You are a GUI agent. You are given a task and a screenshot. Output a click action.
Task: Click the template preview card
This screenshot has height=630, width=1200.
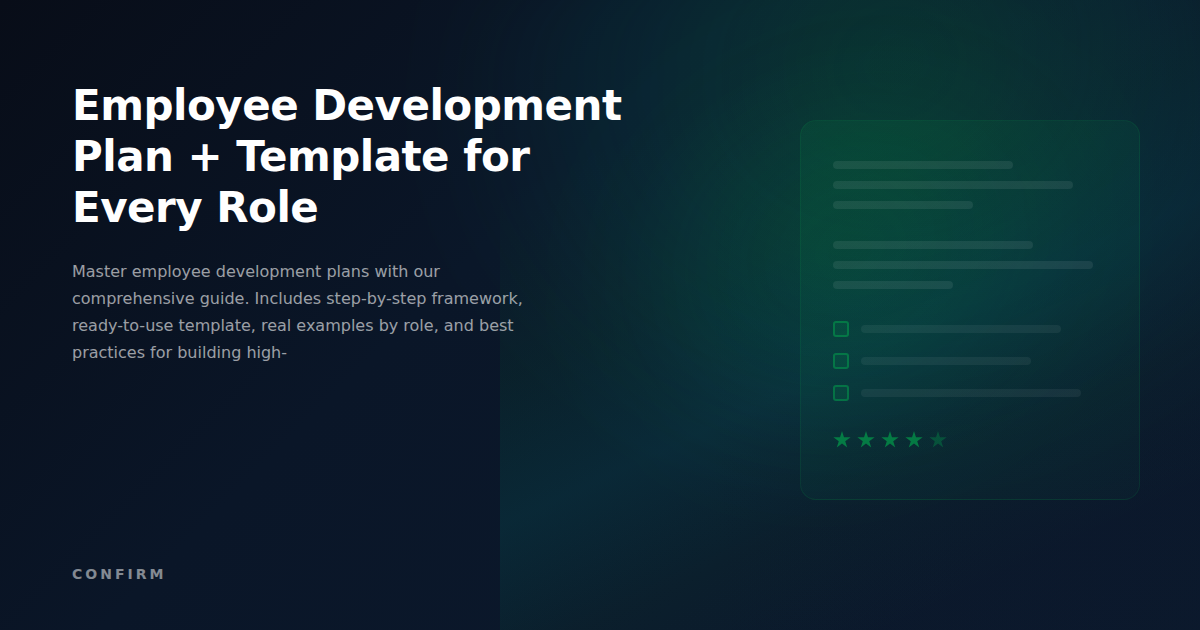tap(970, 308)
